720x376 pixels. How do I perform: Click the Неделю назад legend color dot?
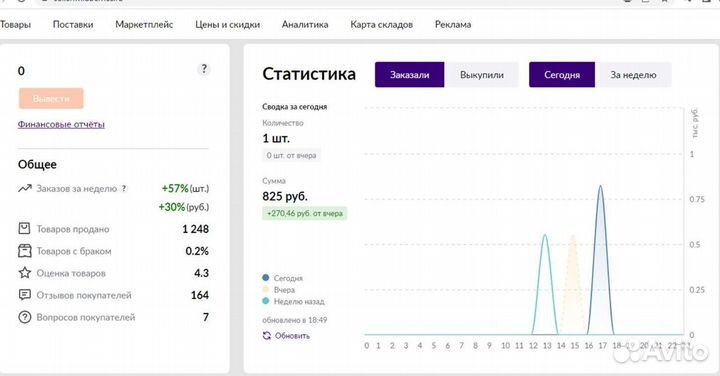pos(265,301)
